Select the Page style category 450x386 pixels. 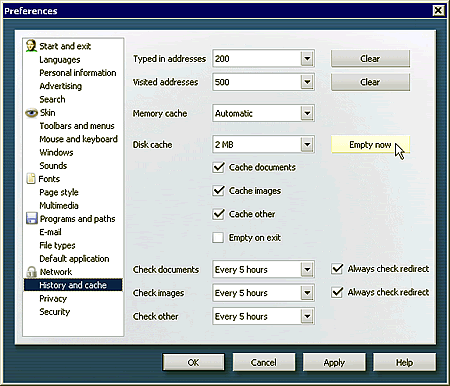point(59,192)
